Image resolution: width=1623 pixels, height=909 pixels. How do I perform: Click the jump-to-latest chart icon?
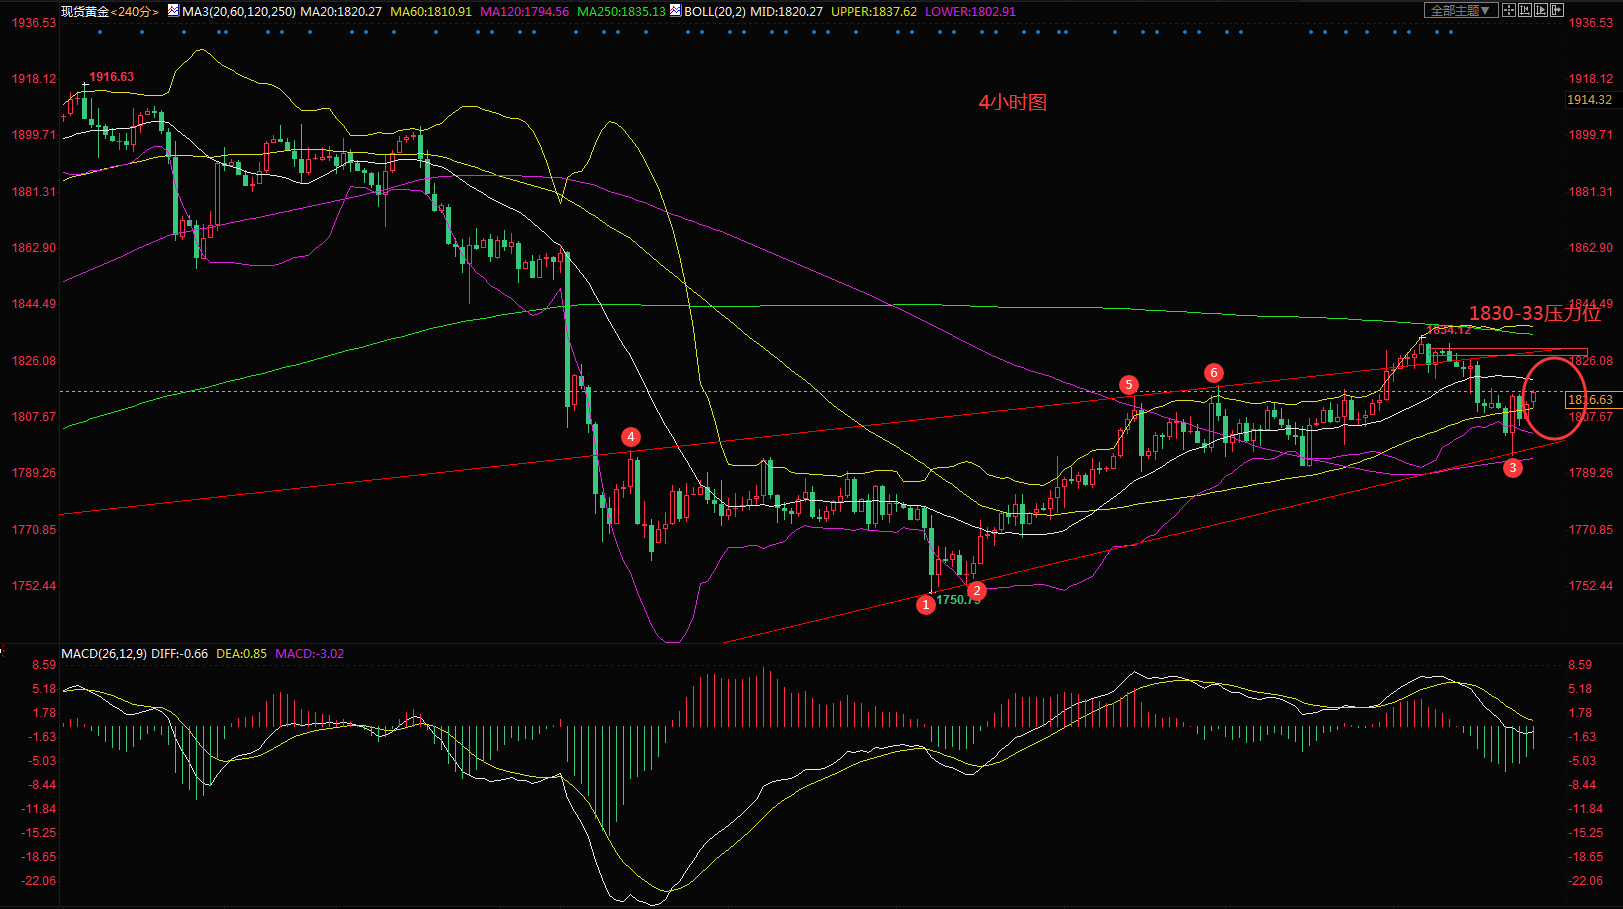1557,10
